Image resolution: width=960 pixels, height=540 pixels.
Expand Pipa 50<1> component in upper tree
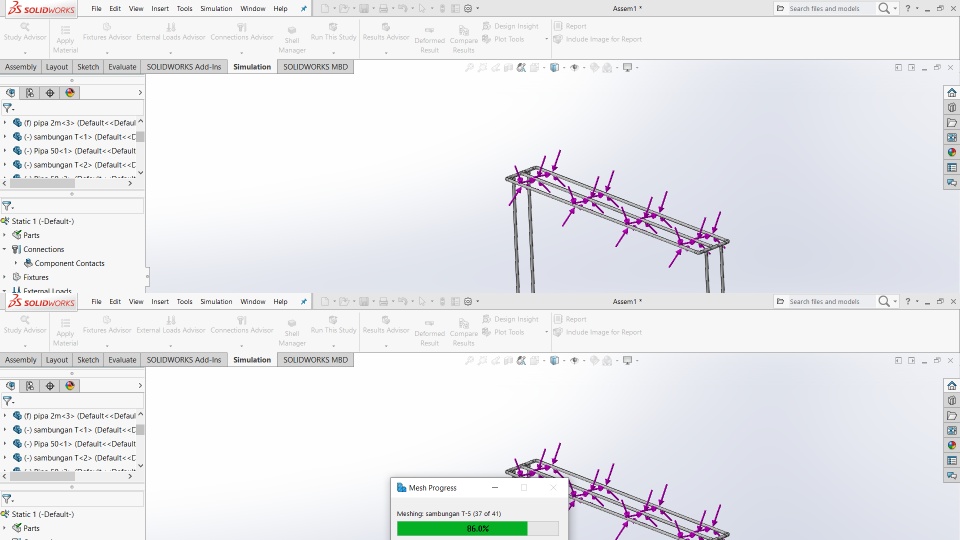pyautogui.click(x=5, y=151)
